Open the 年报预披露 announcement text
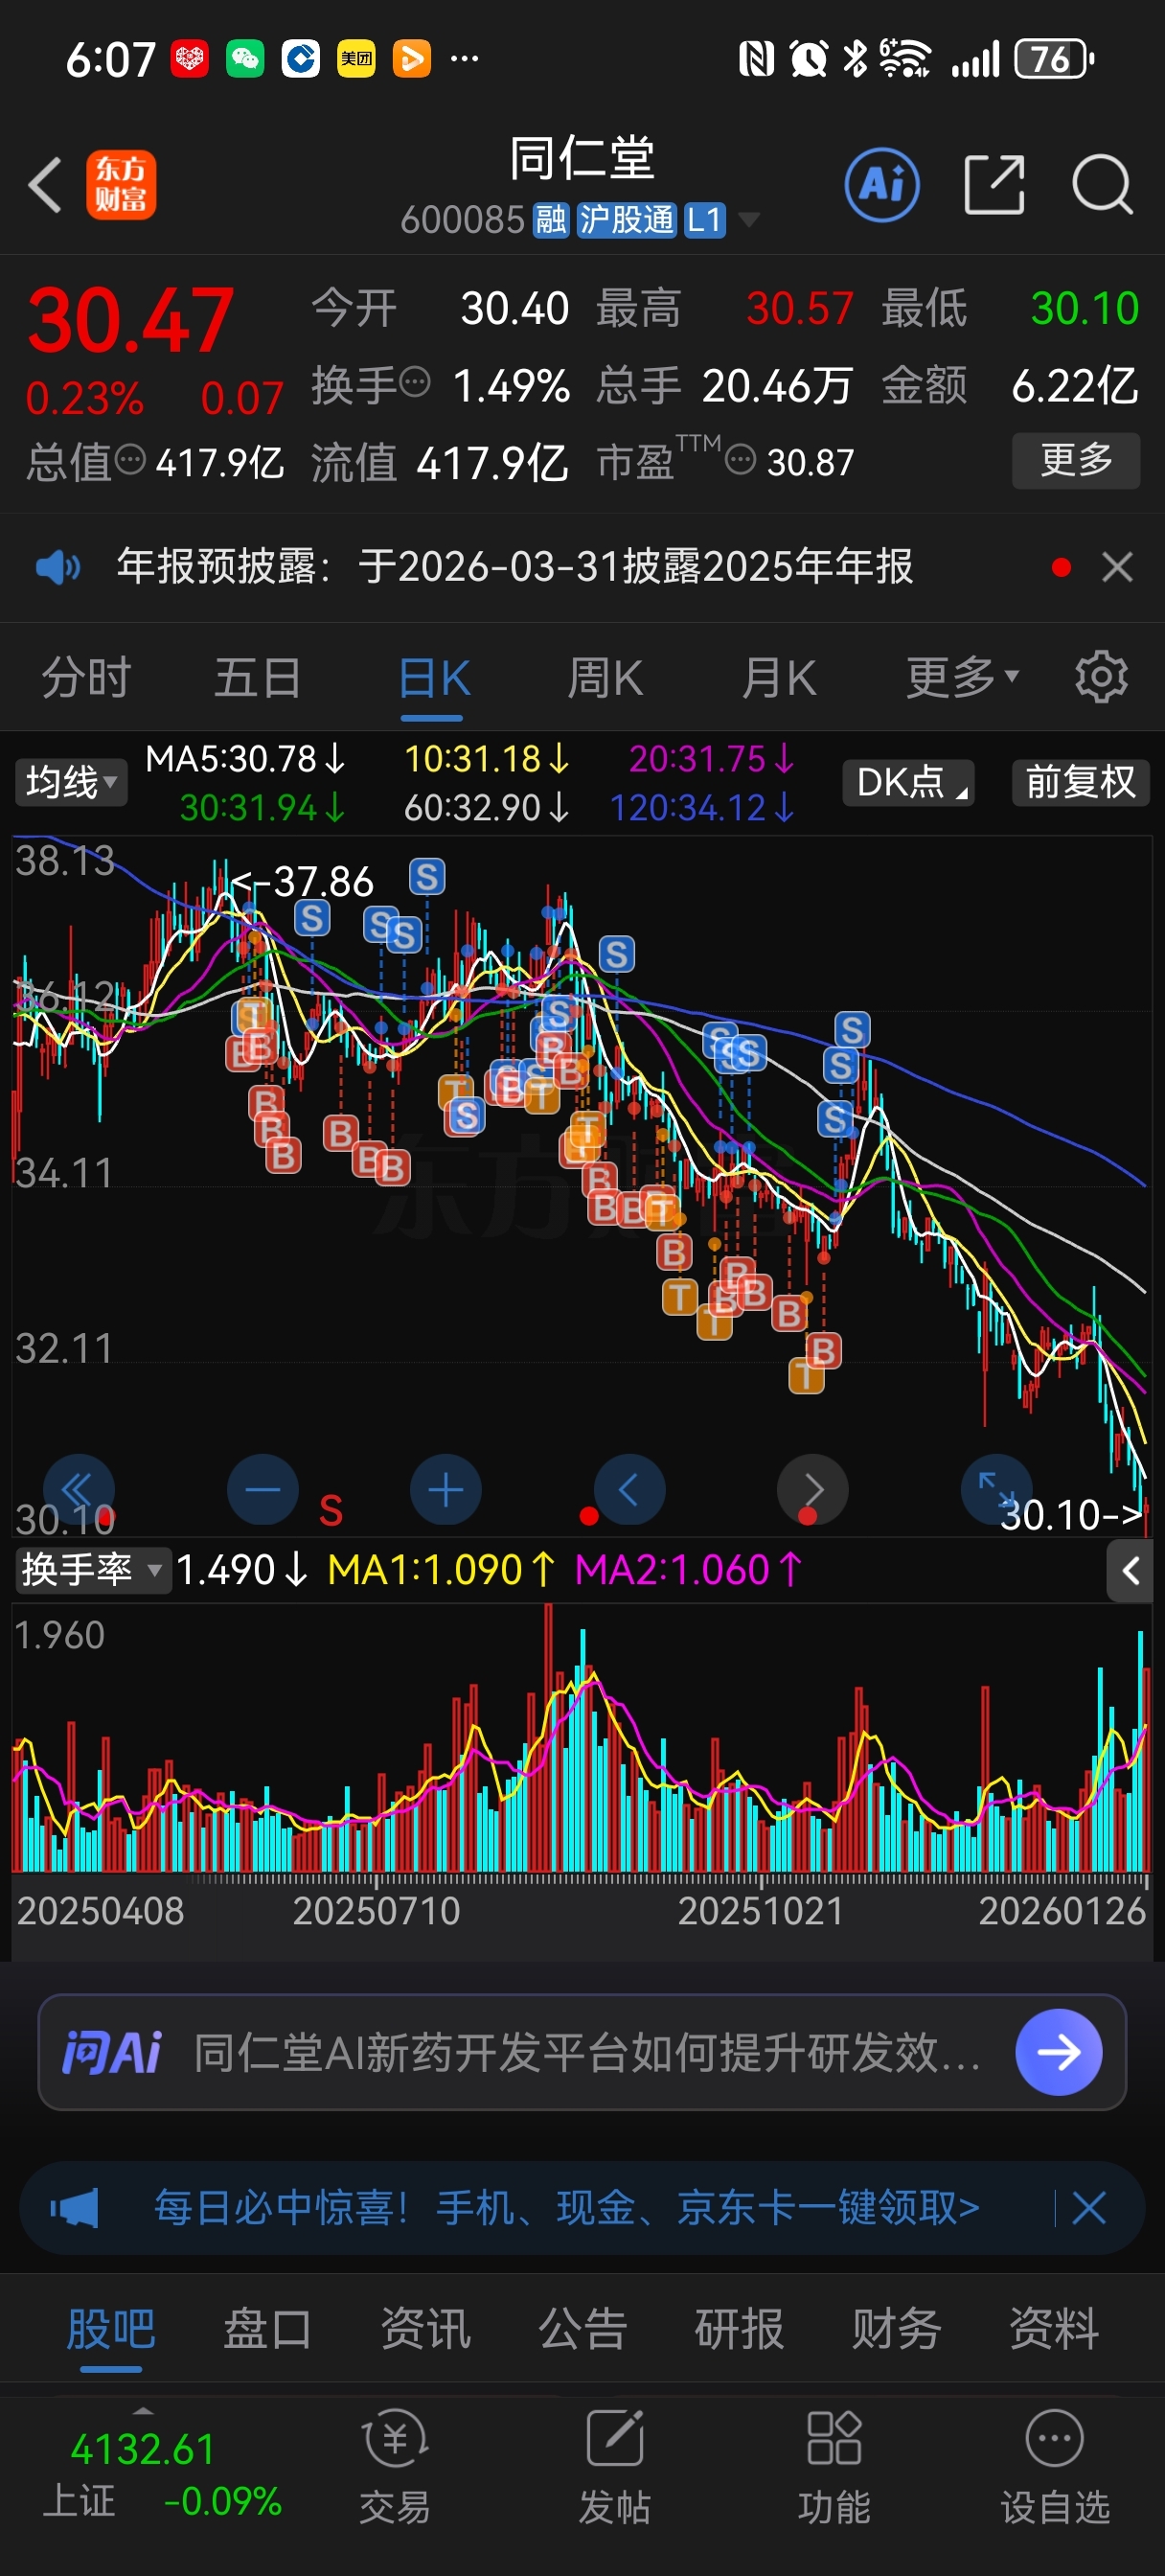Screen dimensions: 1165x2576 click(x=514, y=567)
